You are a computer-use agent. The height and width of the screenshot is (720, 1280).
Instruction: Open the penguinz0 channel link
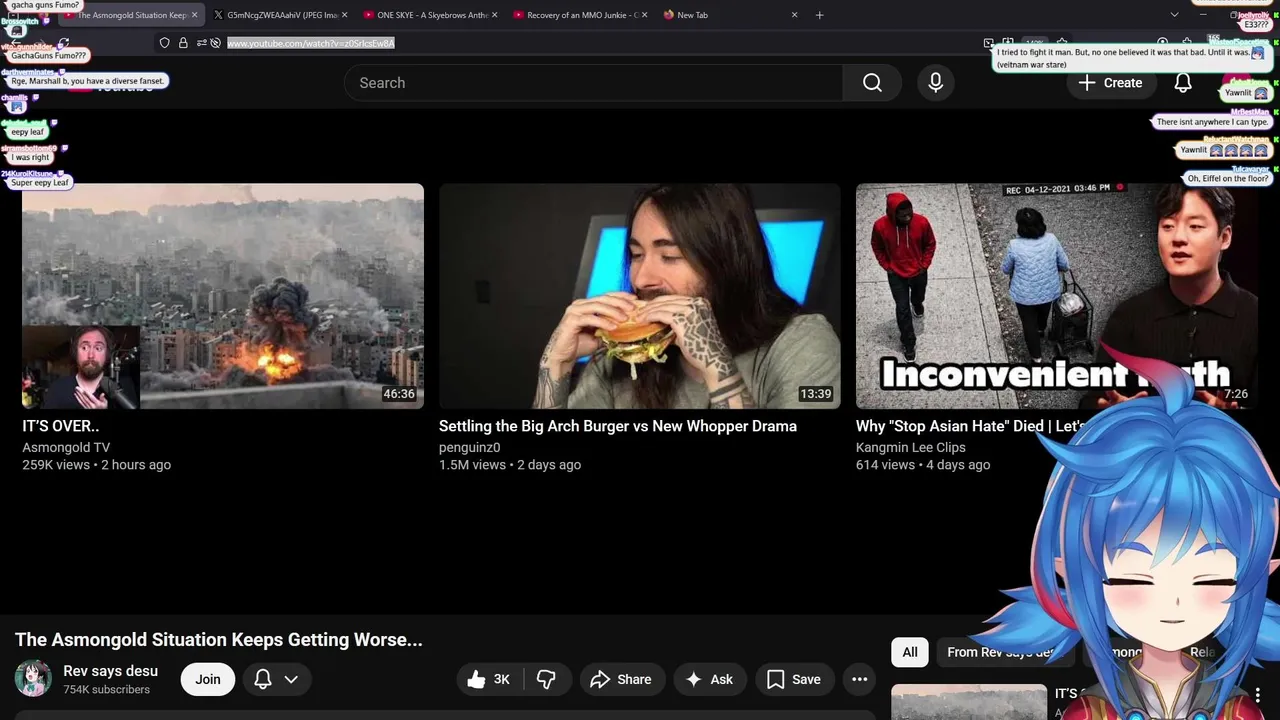point(469,447)
